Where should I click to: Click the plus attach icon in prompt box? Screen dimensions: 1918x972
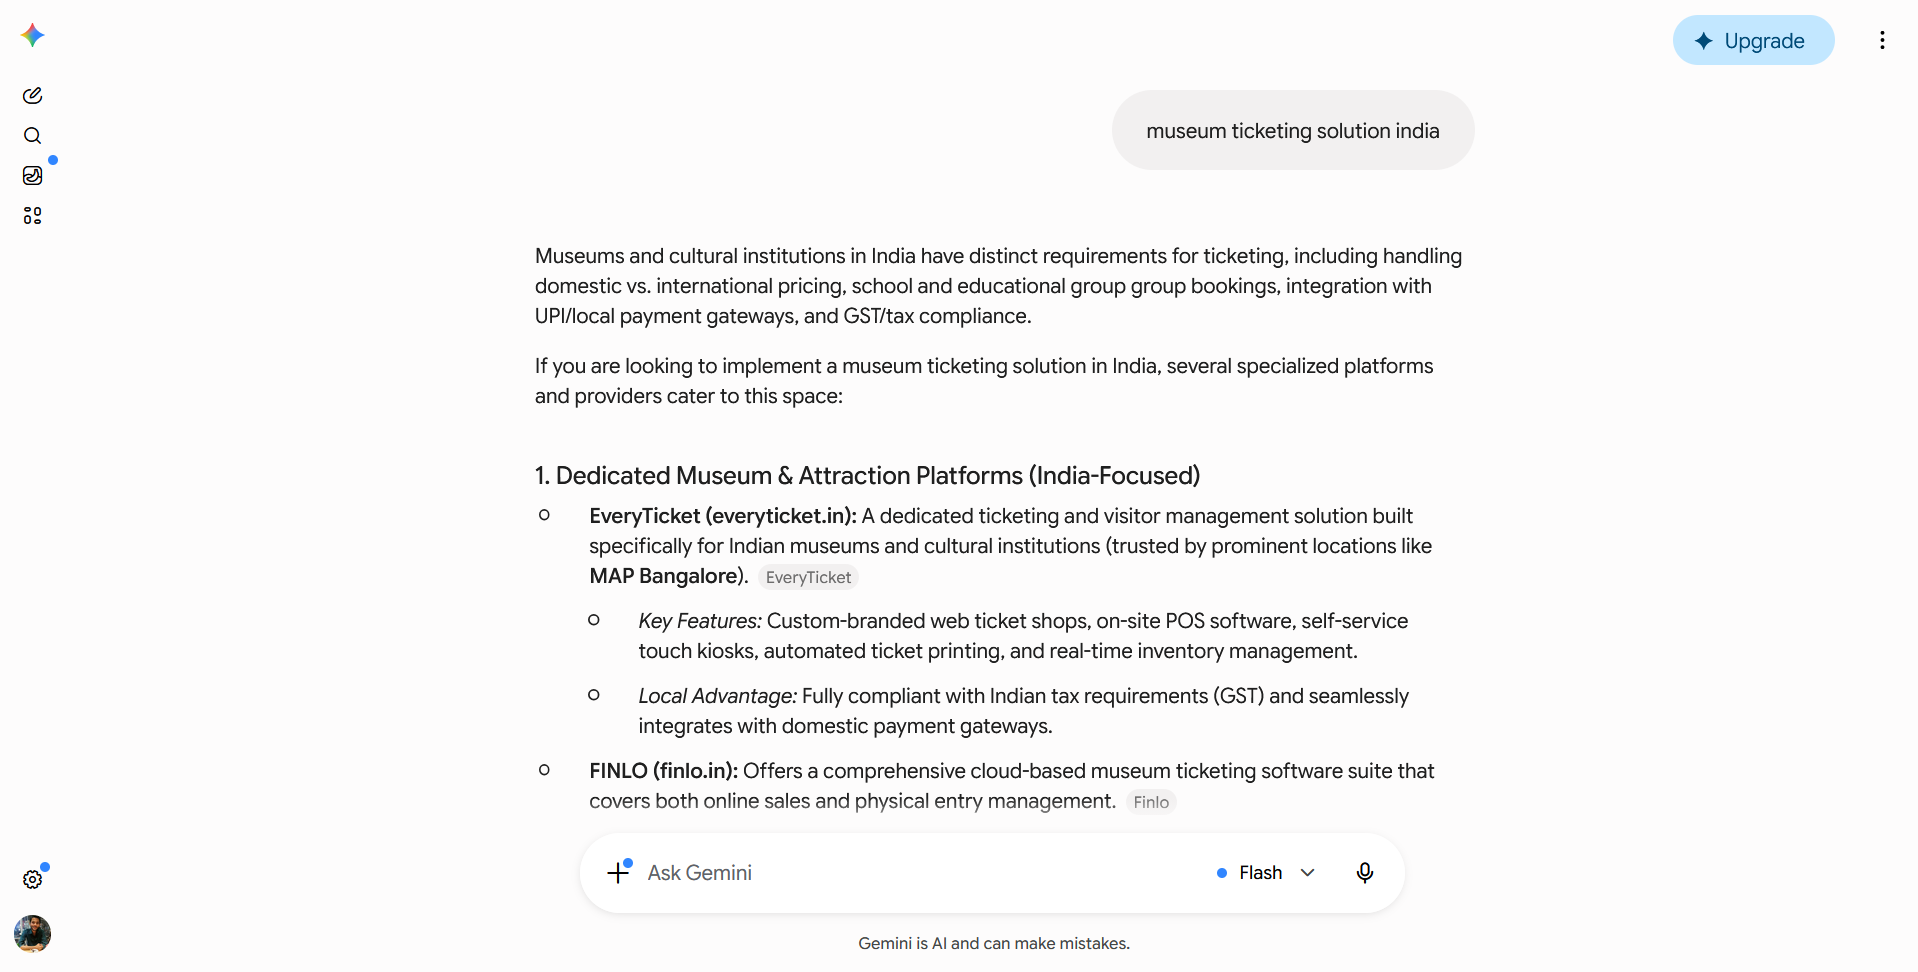(619, 873)
